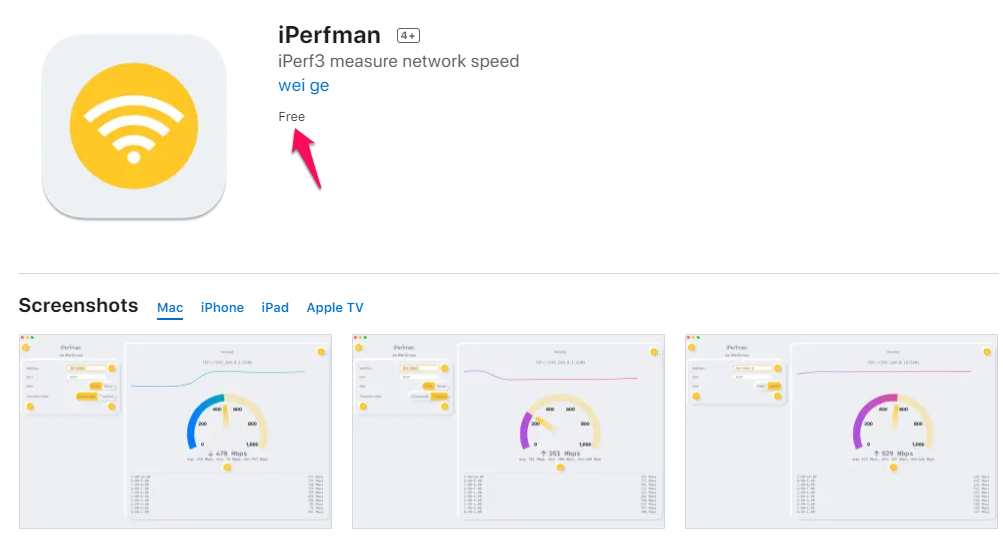The width and height of the screenshot is (1003, 551).
Task: Switch to the Mac screenshots tab
Action: pos(170,308)
